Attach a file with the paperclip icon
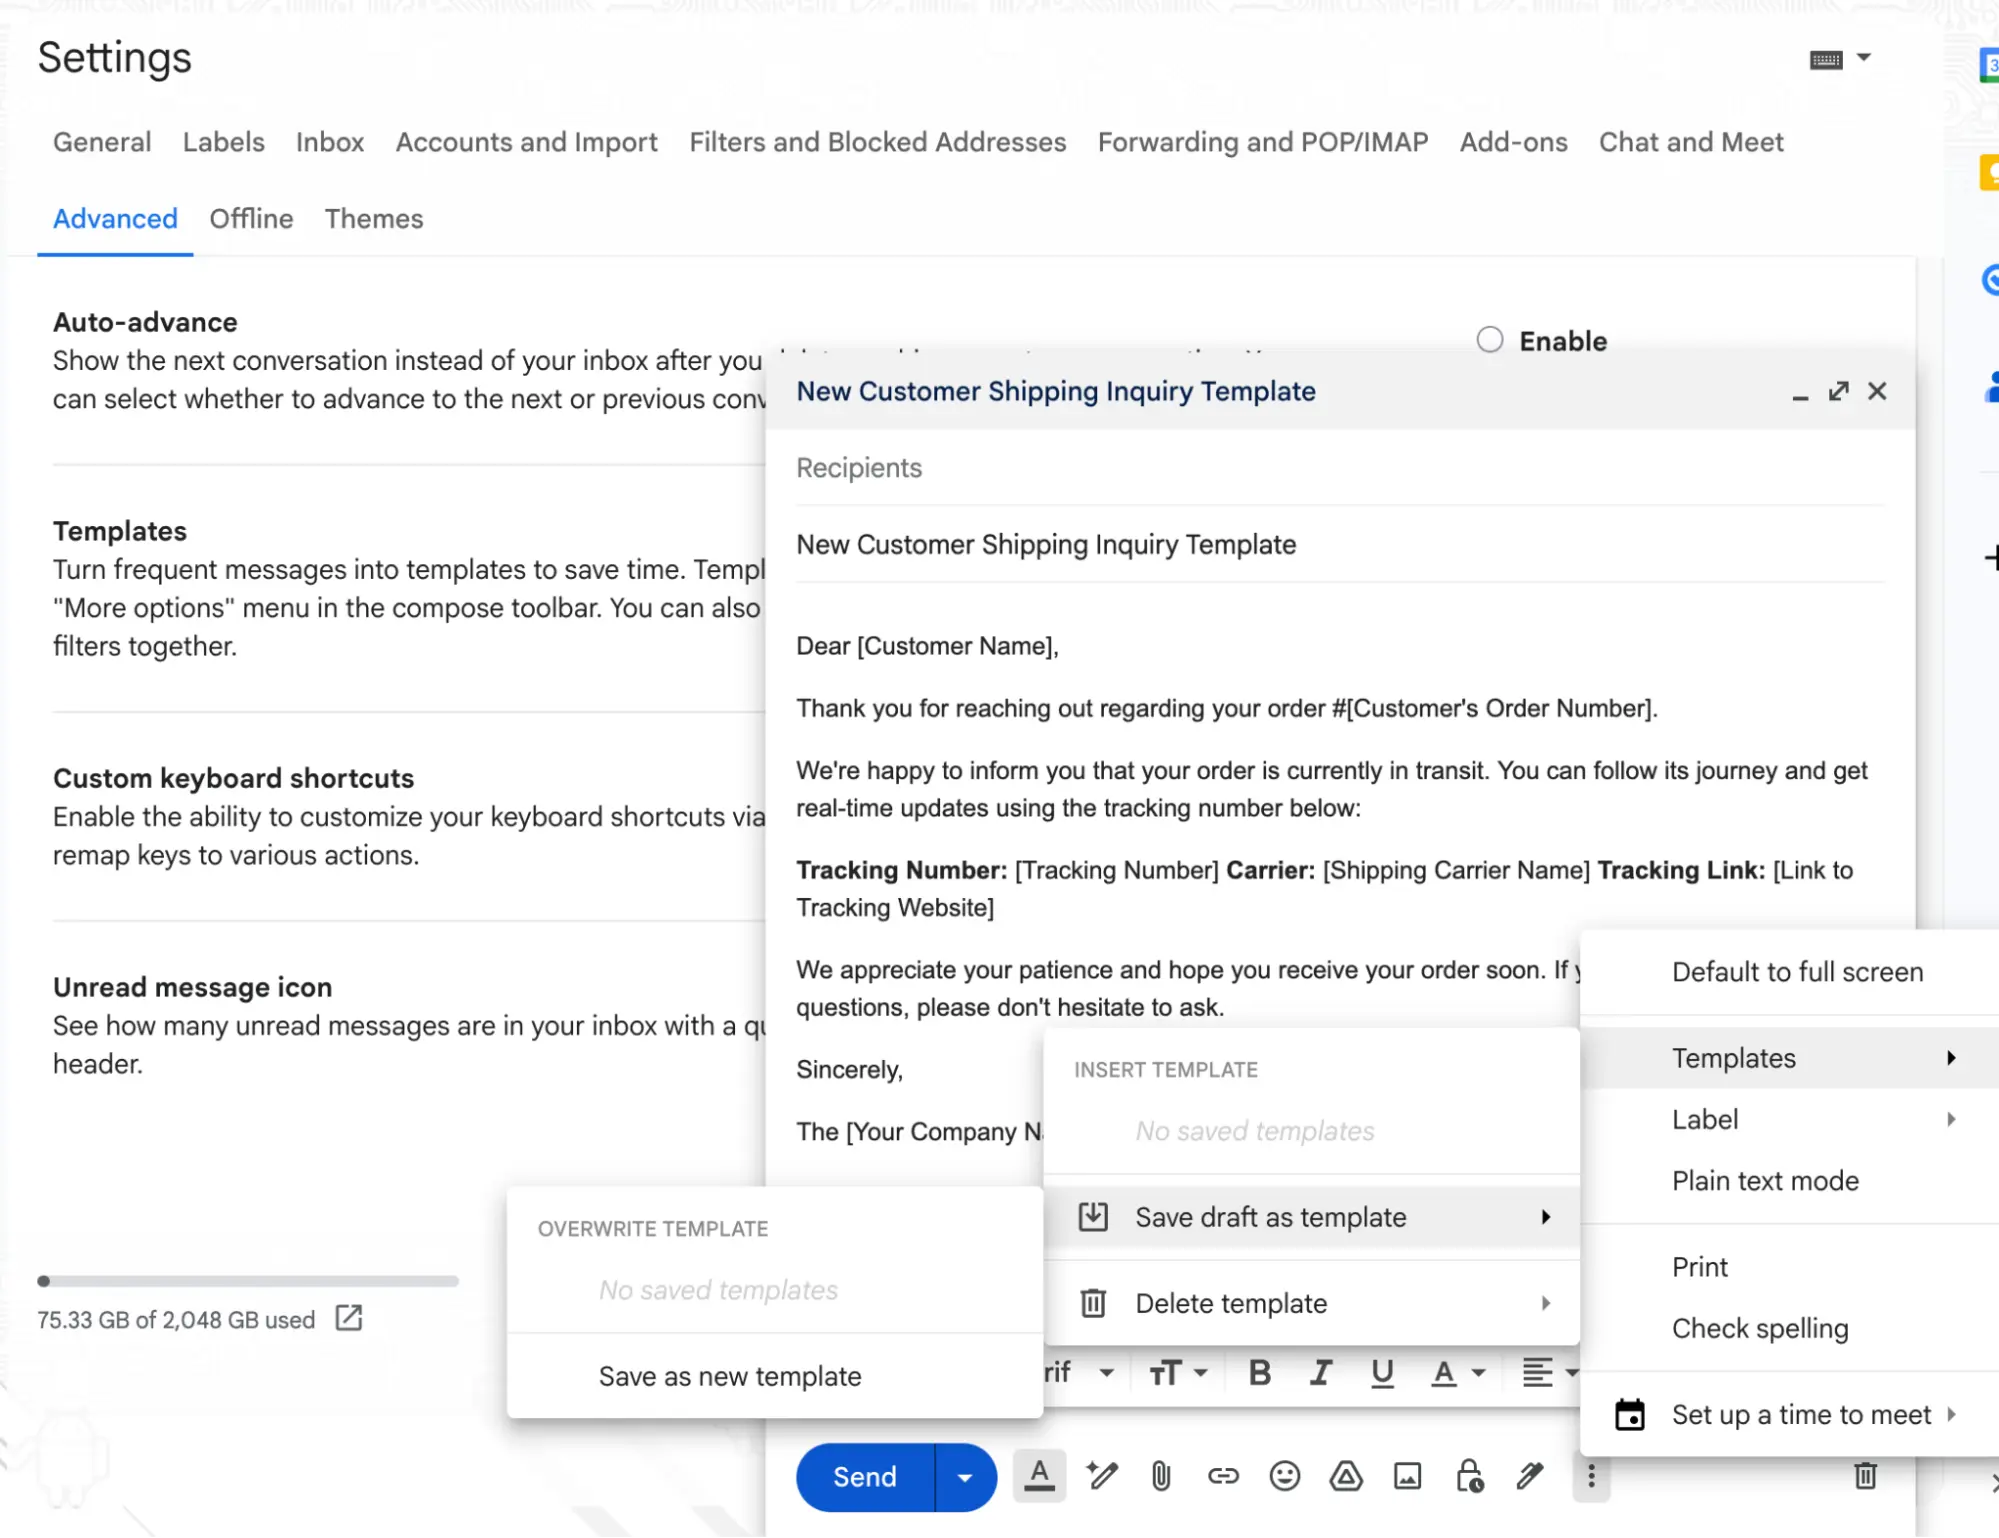This screenshot has height=1538, width=1999. (x=1160, y=1477)
